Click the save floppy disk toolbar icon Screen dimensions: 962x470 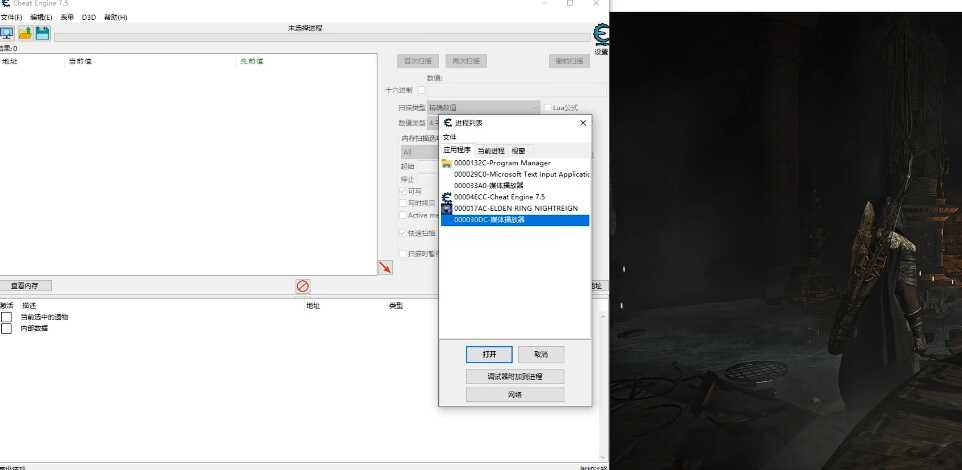(42, 33)
